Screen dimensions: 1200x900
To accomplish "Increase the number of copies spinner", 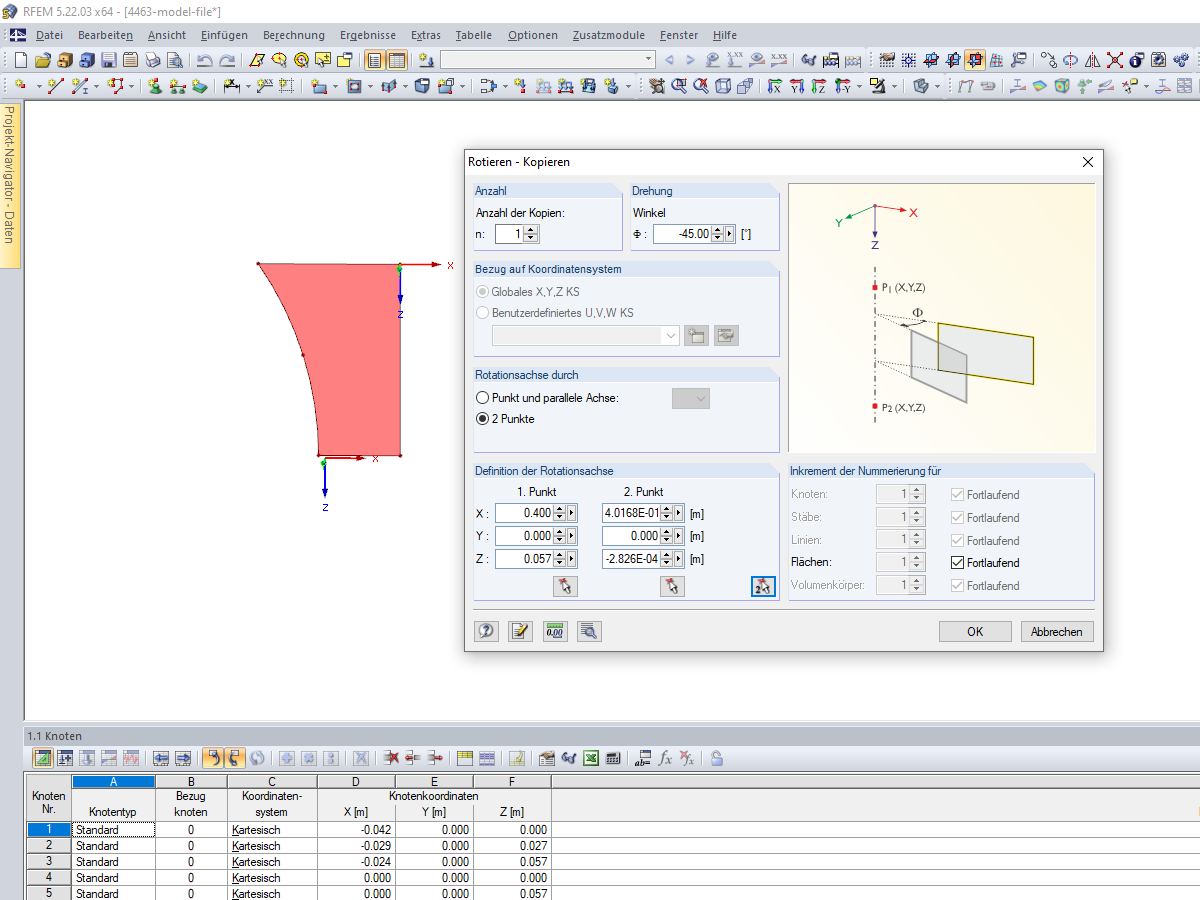I will 531,230.
